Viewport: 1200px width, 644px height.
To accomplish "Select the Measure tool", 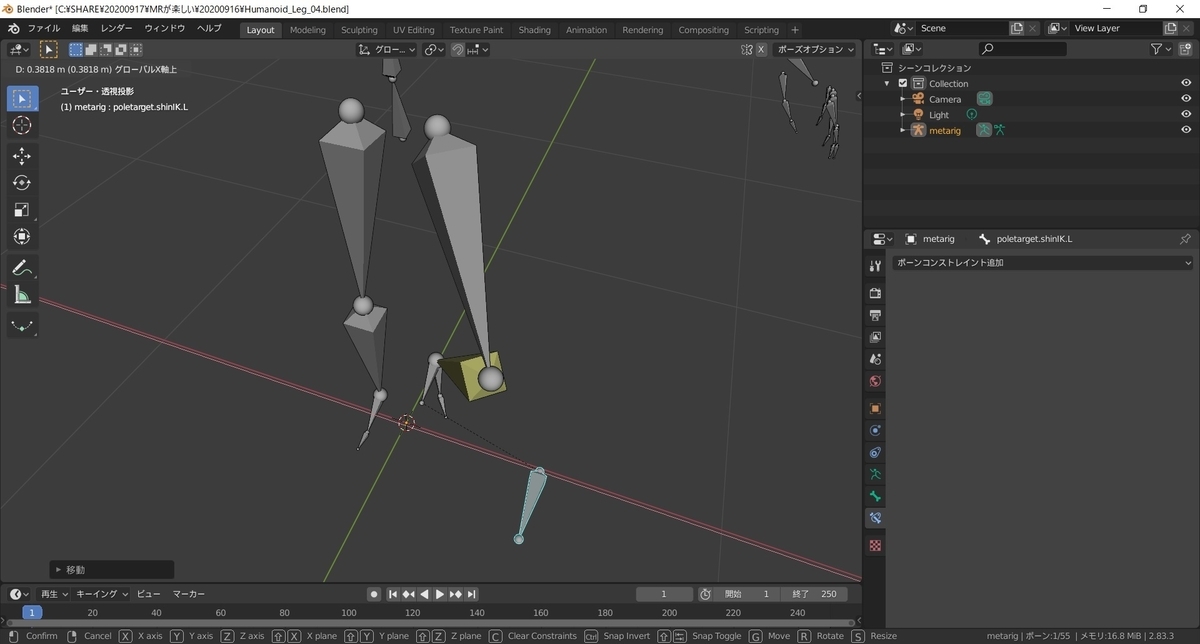I will [23, 295].
